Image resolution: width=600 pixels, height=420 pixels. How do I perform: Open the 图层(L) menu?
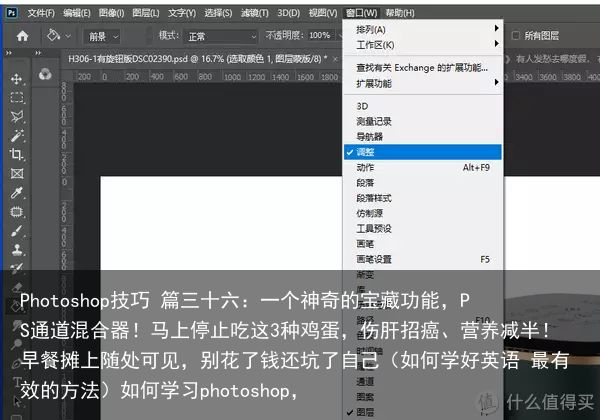coord(146,13)
